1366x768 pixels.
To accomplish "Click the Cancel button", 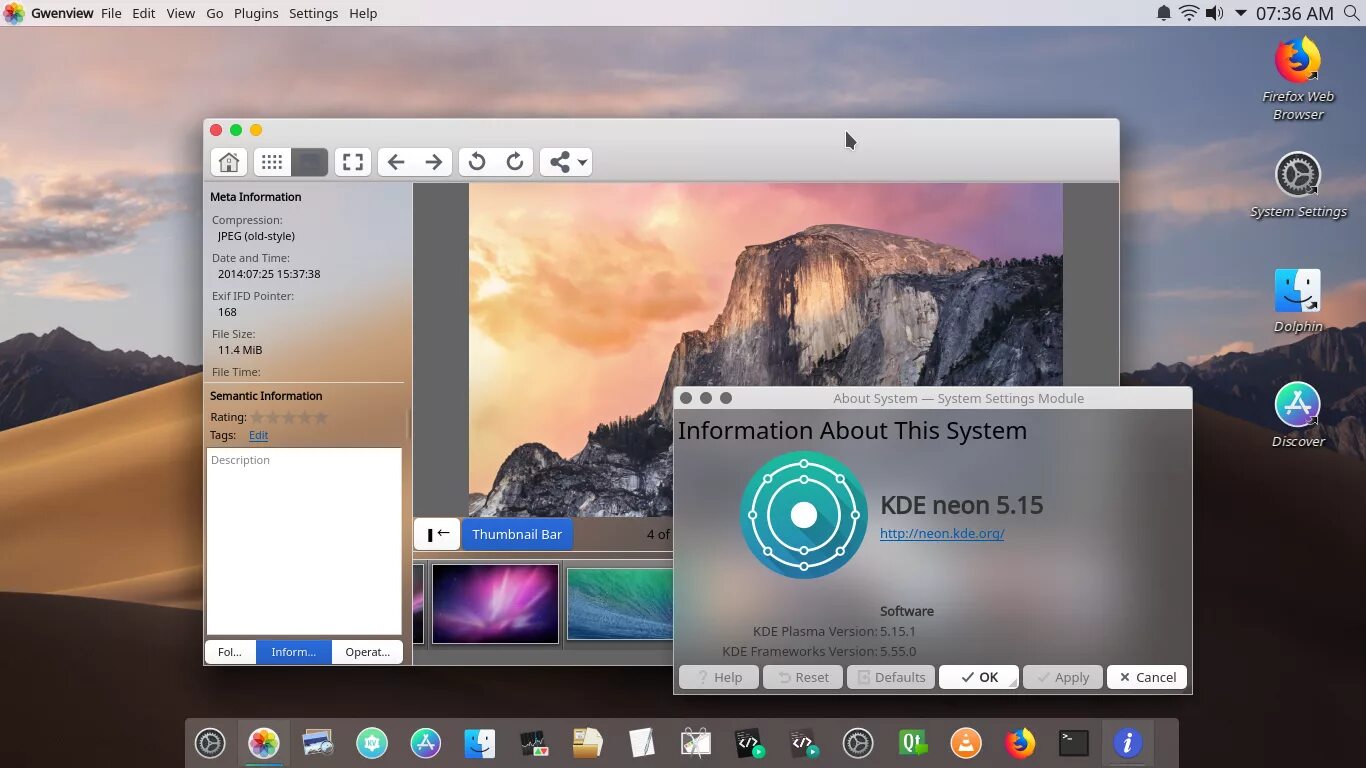I will pos(1147,677).
